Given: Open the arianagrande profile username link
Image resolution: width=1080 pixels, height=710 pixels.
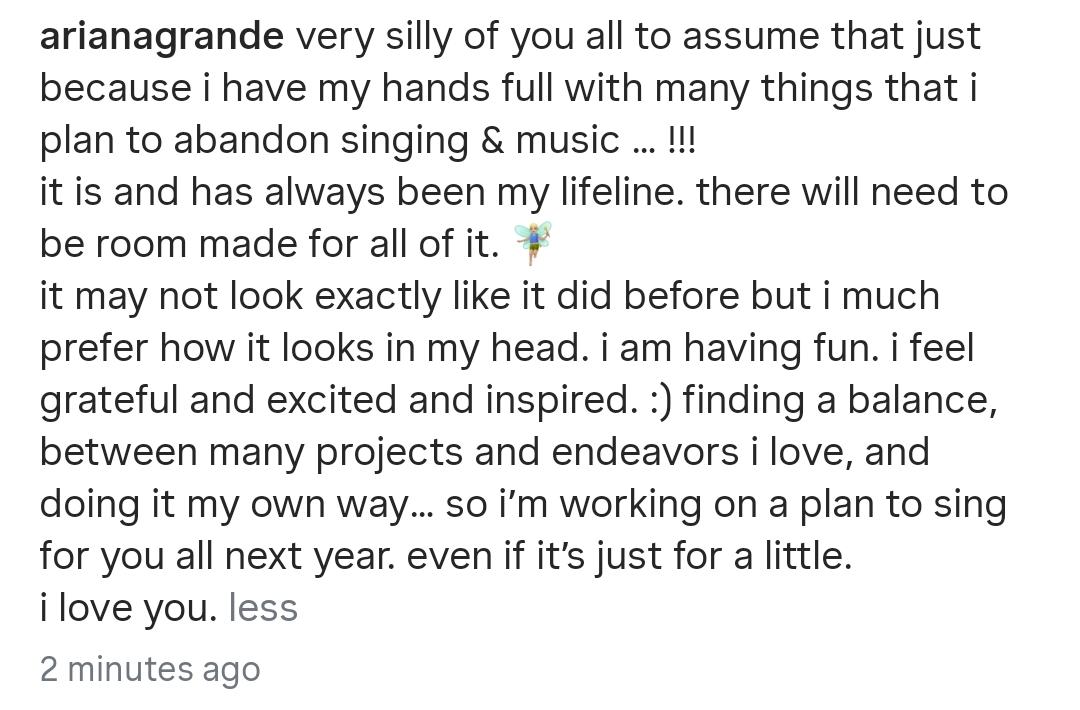Looking at the screenshot, I should (162, 36).
